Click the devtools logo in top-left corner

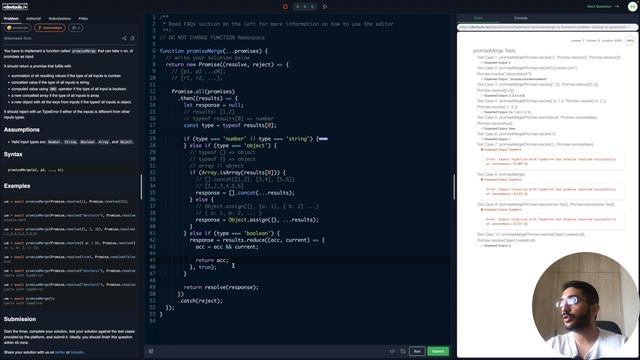click(x=15, y=7)
